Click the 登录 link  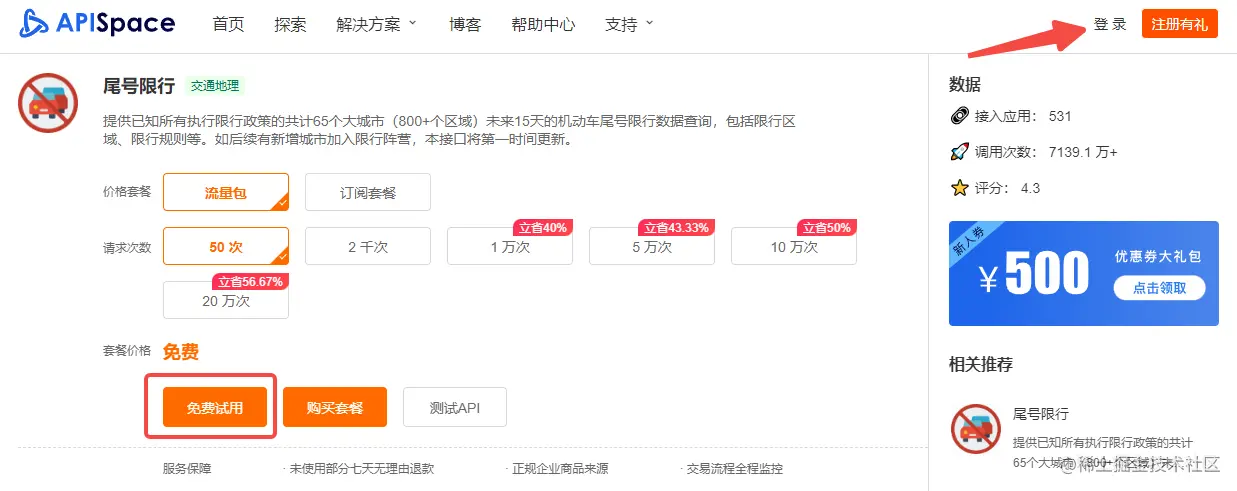(x=1110, y=24)
